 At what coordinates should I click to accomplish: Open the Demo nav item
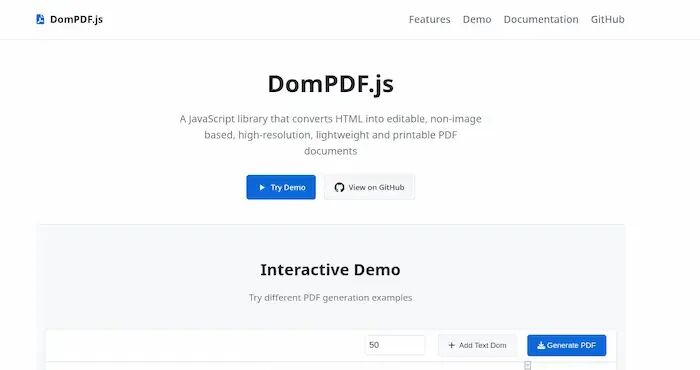point(477,20)
